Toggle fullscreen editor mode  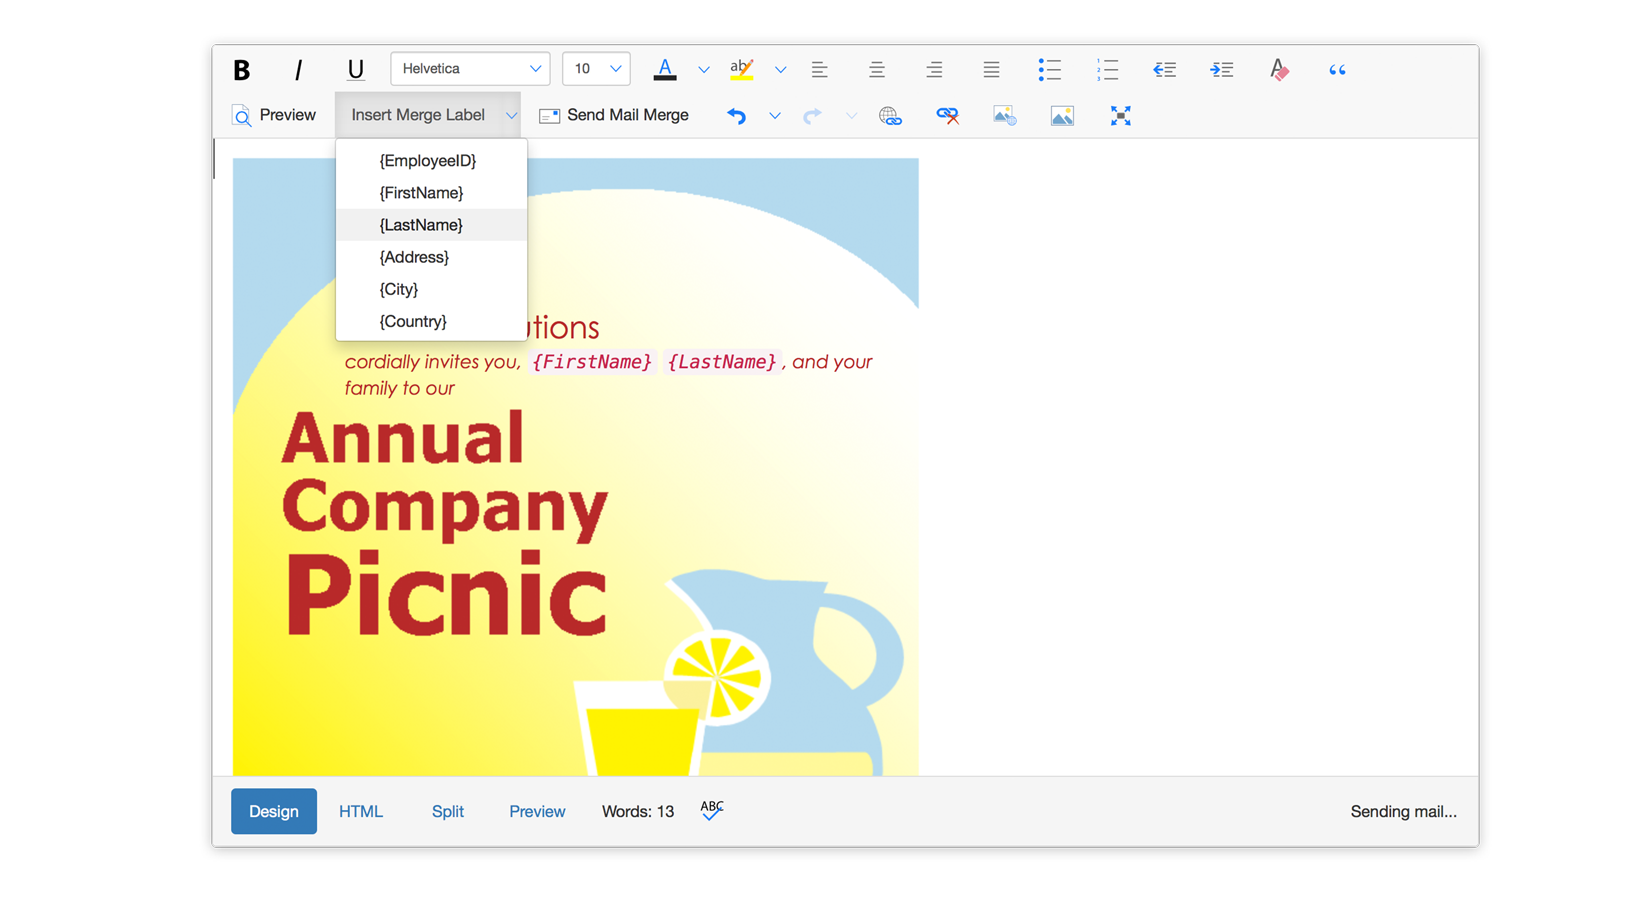(x=1120, y=116)
